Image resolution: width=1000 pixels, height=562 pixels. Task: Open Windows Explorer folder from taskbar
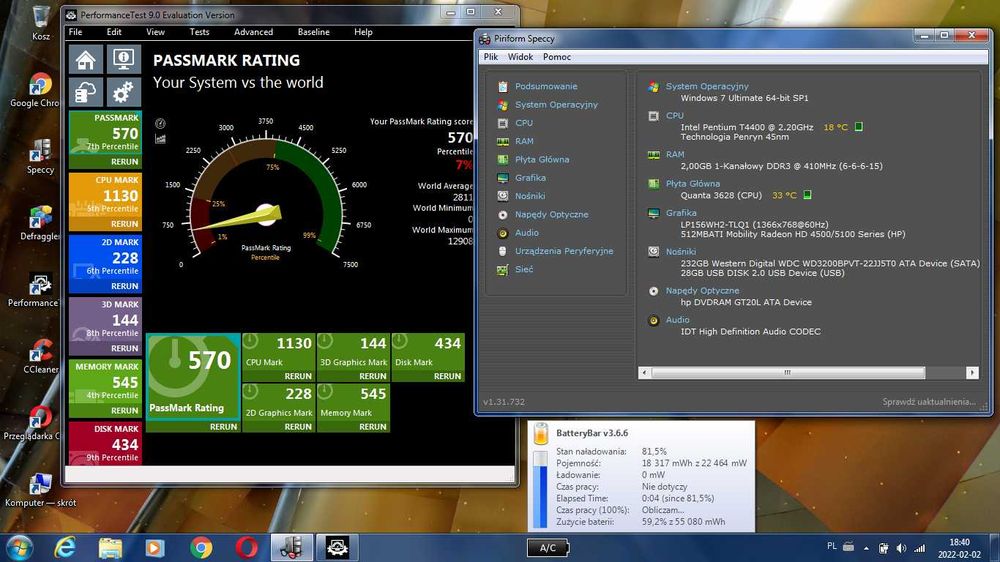(110, 548)
